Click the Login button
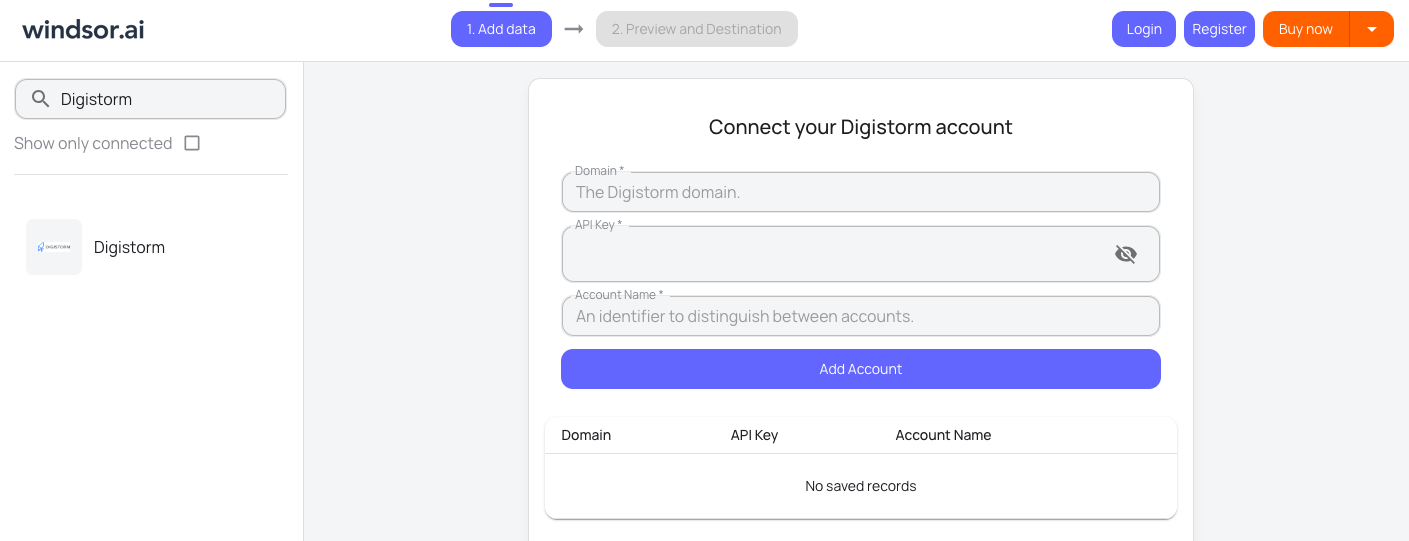1409x541 pixels. pos(1143,29)
